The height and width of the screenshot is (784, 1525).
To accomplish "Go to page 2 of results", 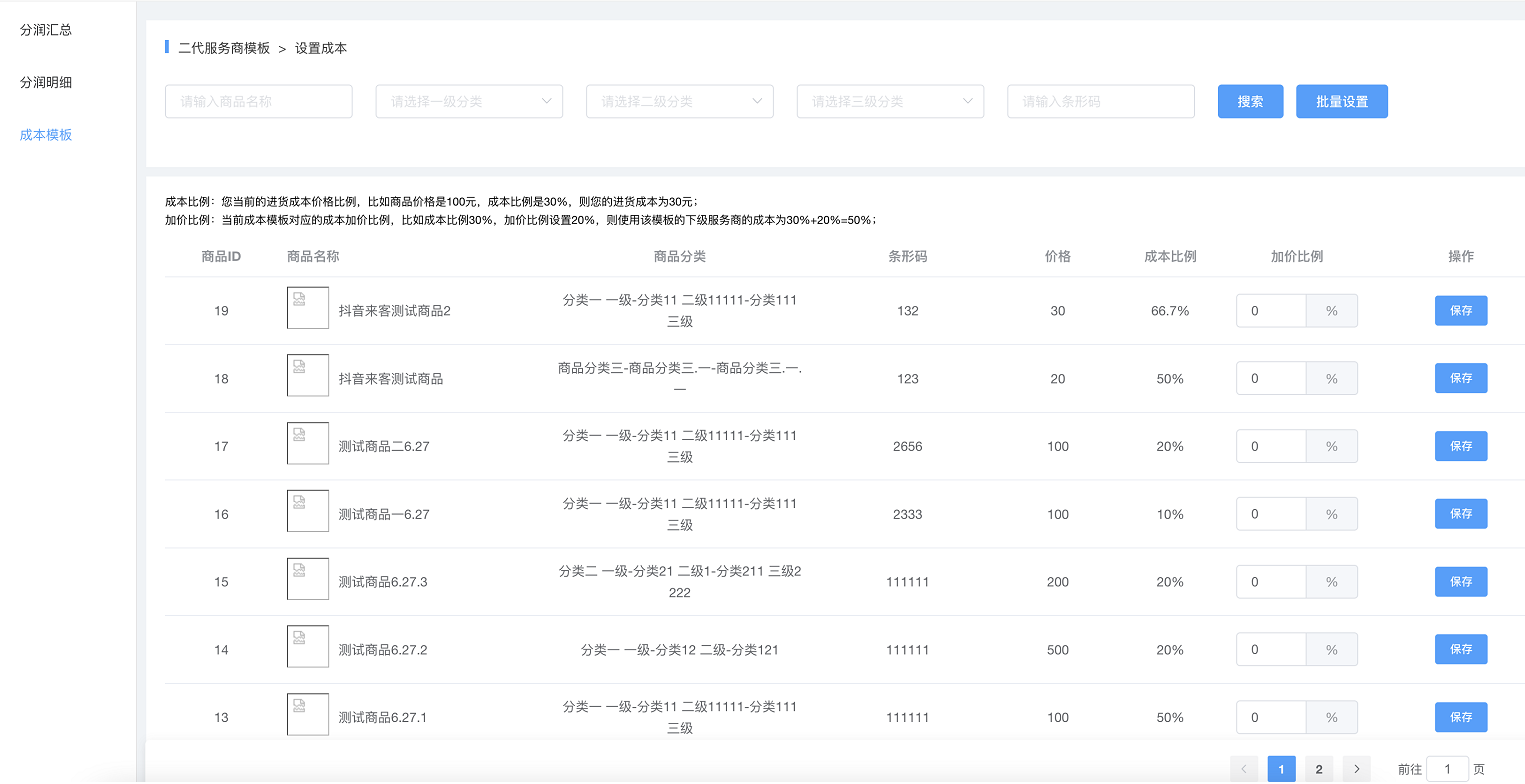I will 1319,769.
